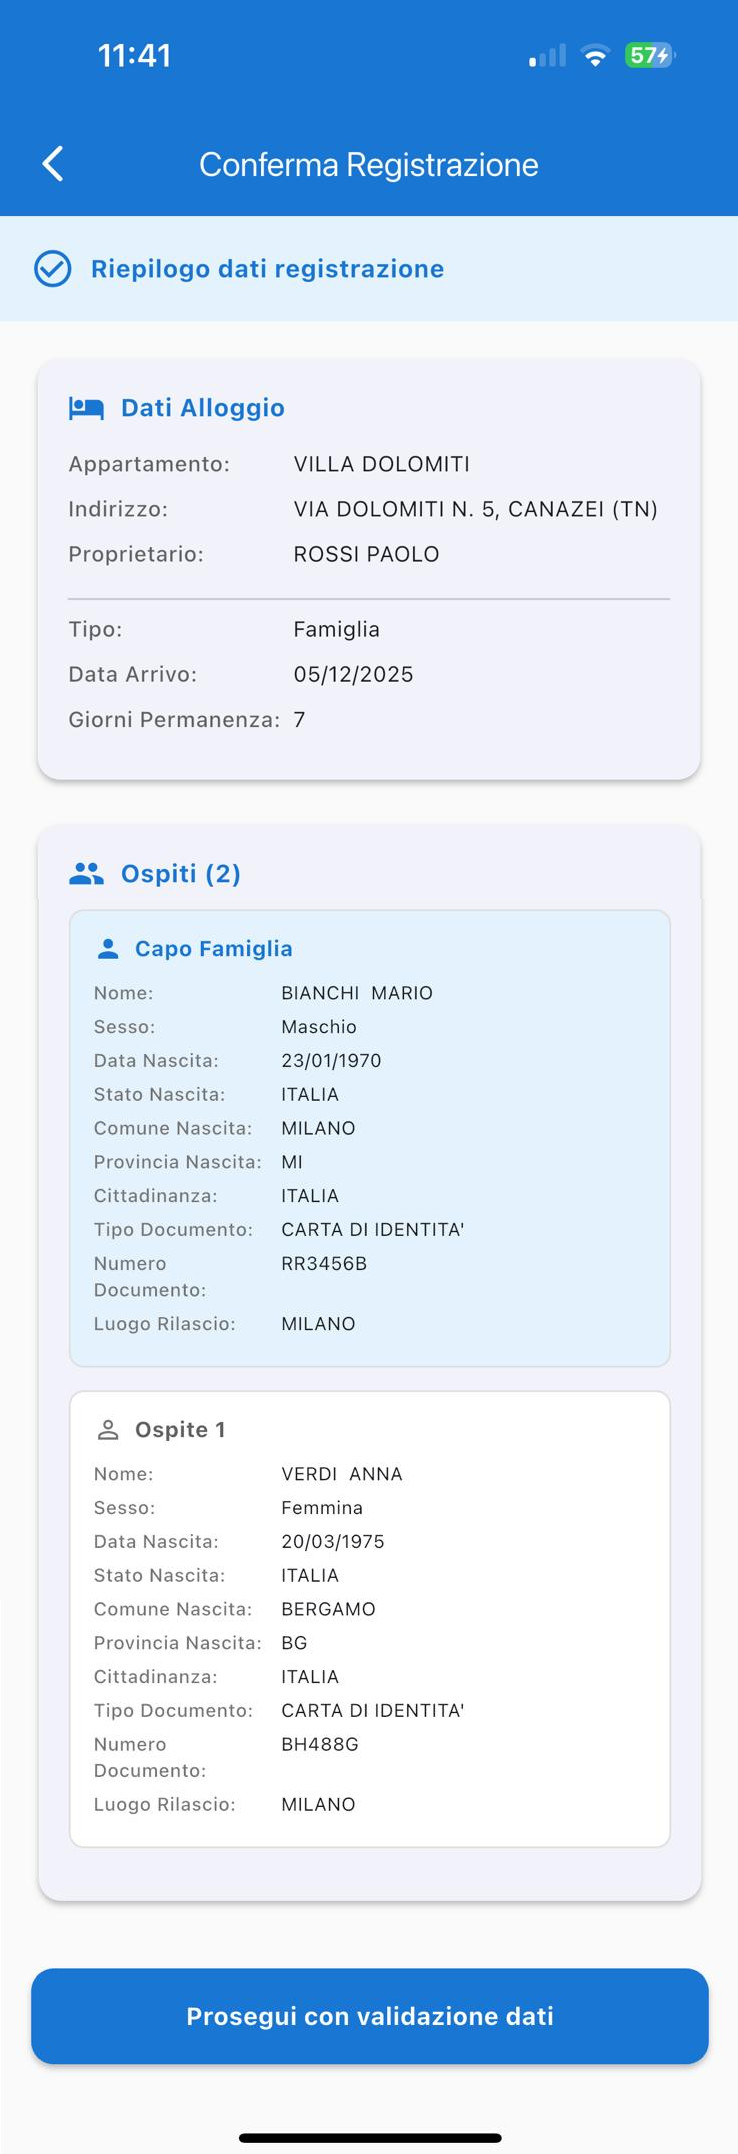Collapse the Ospiti (2) section

tap(180, 872)
